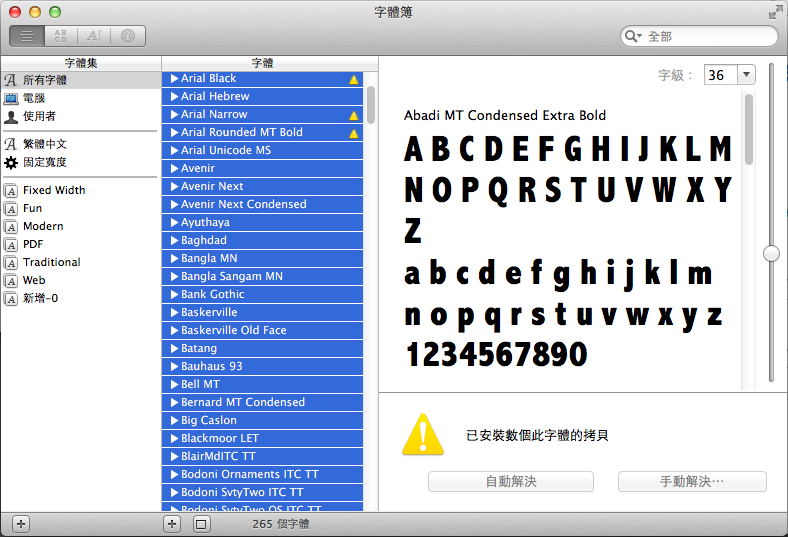Open the PDF collection

[80, 245]
